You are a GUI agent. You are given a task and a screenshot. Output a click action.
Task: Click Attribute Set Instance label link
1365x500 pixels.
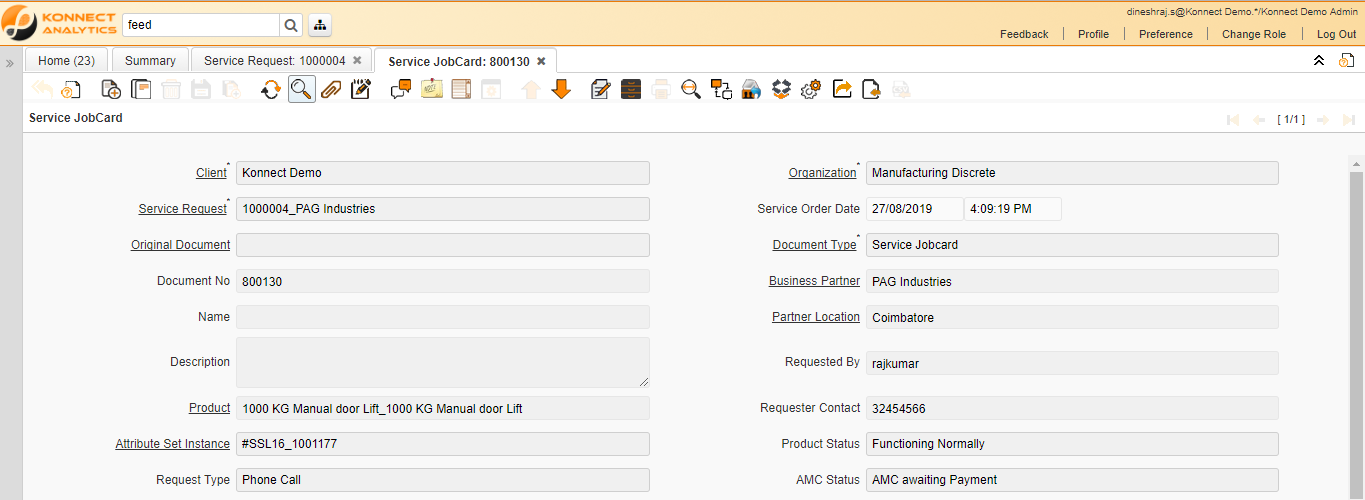172,444
